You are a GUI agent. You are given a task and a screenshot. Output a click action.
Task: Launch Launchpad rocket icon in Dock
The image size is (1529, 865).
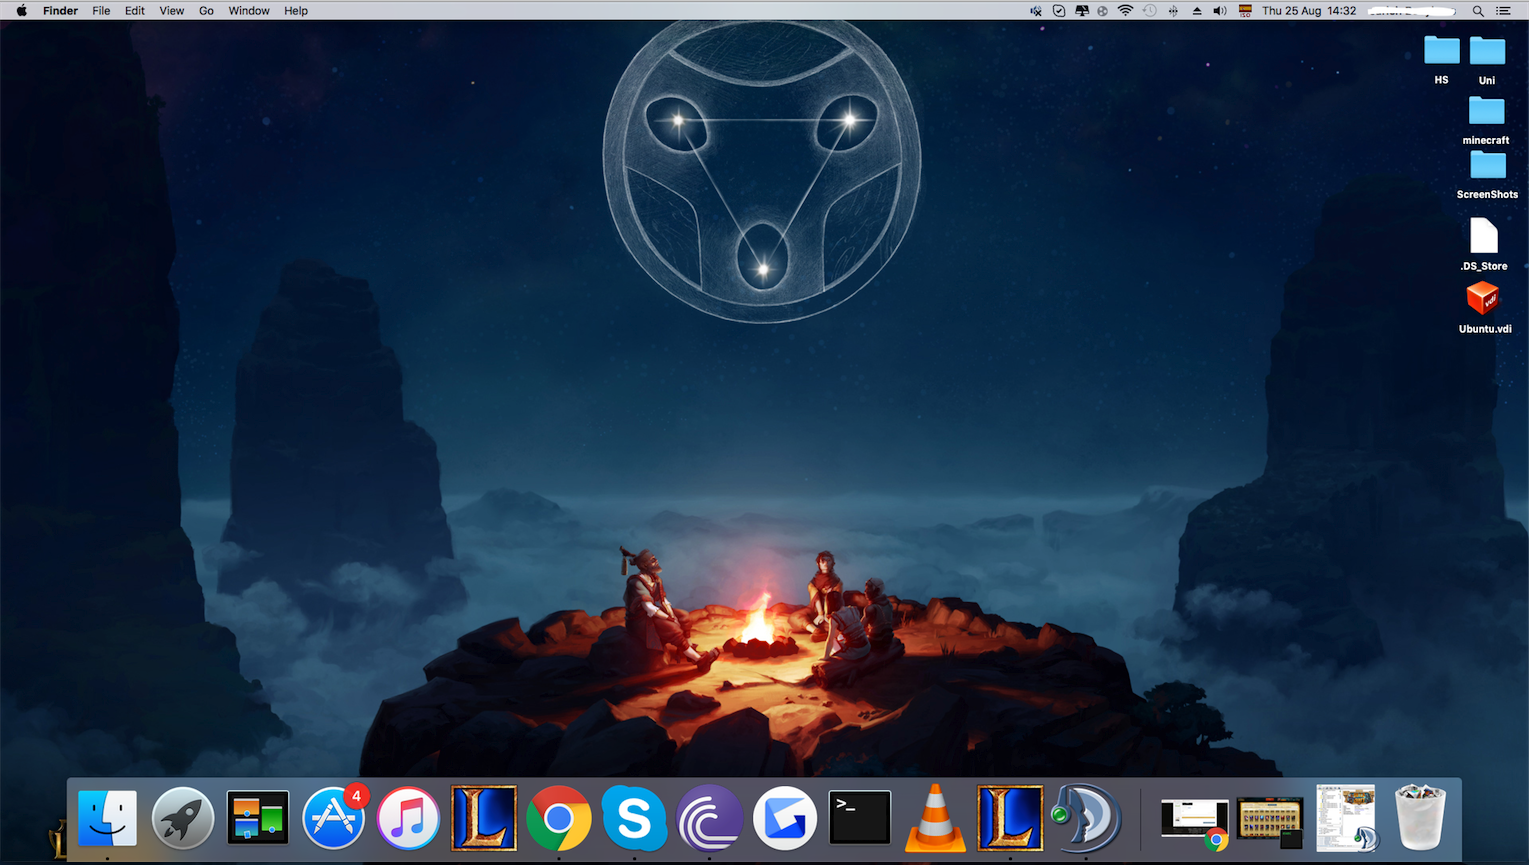[183, 818]
